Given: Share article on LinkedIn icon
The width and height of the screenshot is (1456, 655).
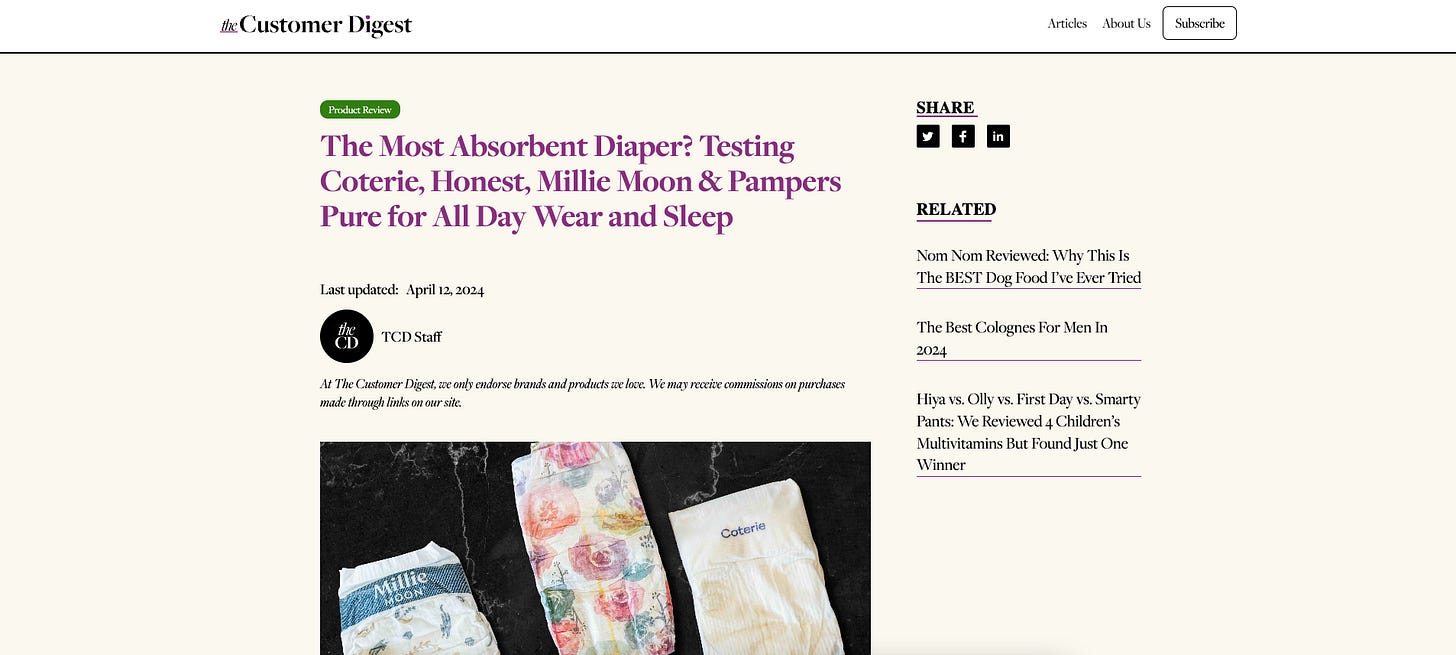Looking at the screenshot, I should (998, 136).
